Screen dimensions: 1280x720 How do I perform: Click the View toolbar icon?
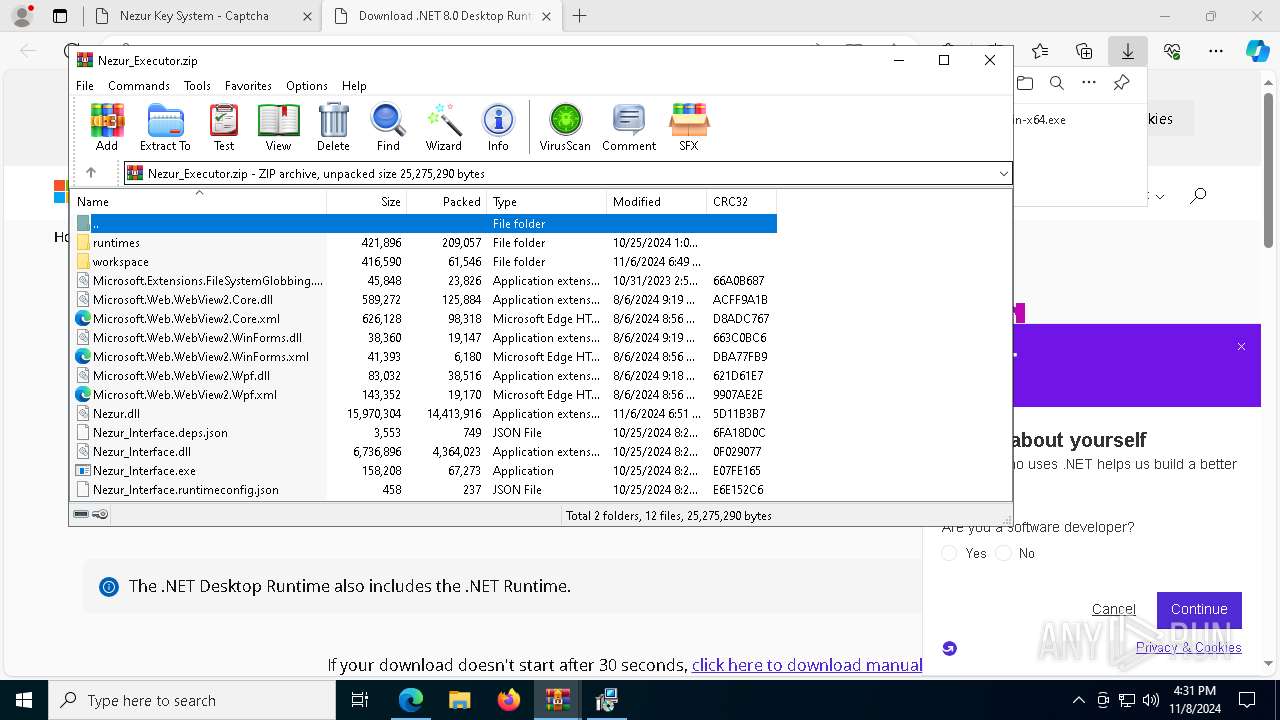pyautogui.click(x=278, y=127)
